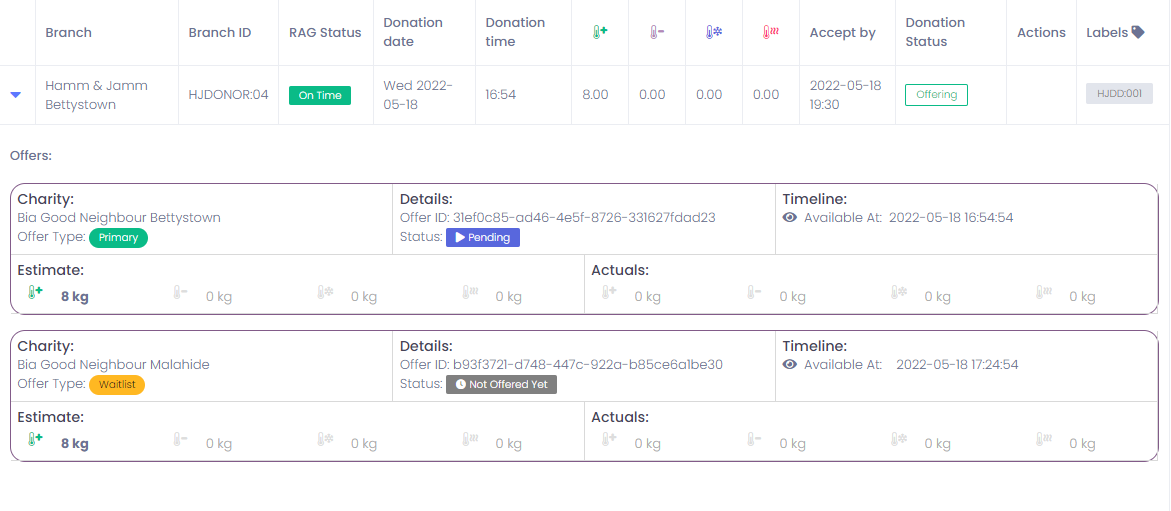Viewport: 1171px width, 511px height.
Task: Click the tag icon beside Labels
Action: point(1137,32)
